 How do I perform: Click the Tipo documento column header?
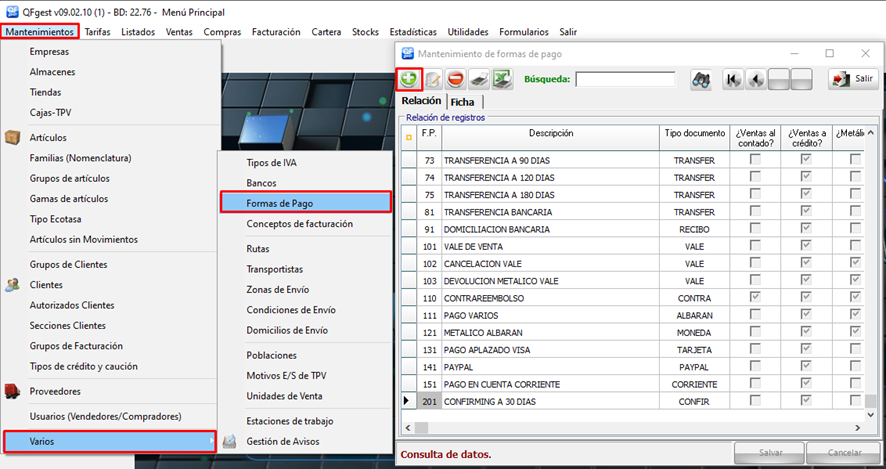[694, 137]
